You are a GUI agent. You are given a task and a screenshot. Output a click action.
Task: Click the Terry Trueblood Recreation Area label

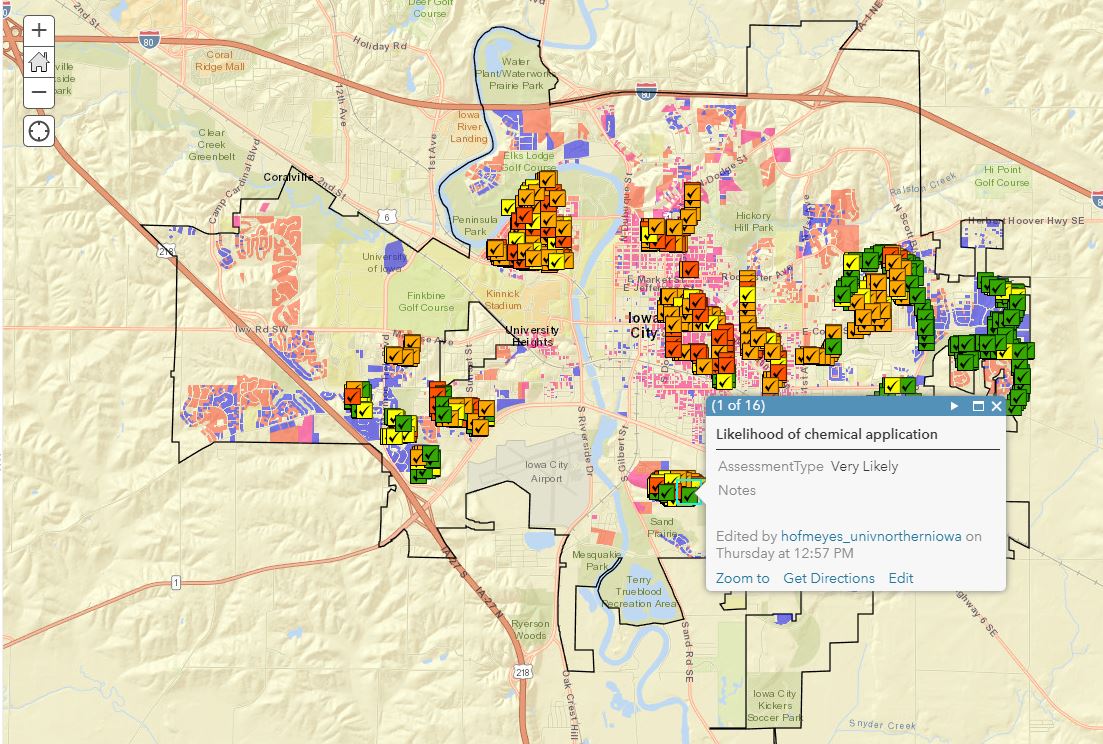[x=639, y=591]
